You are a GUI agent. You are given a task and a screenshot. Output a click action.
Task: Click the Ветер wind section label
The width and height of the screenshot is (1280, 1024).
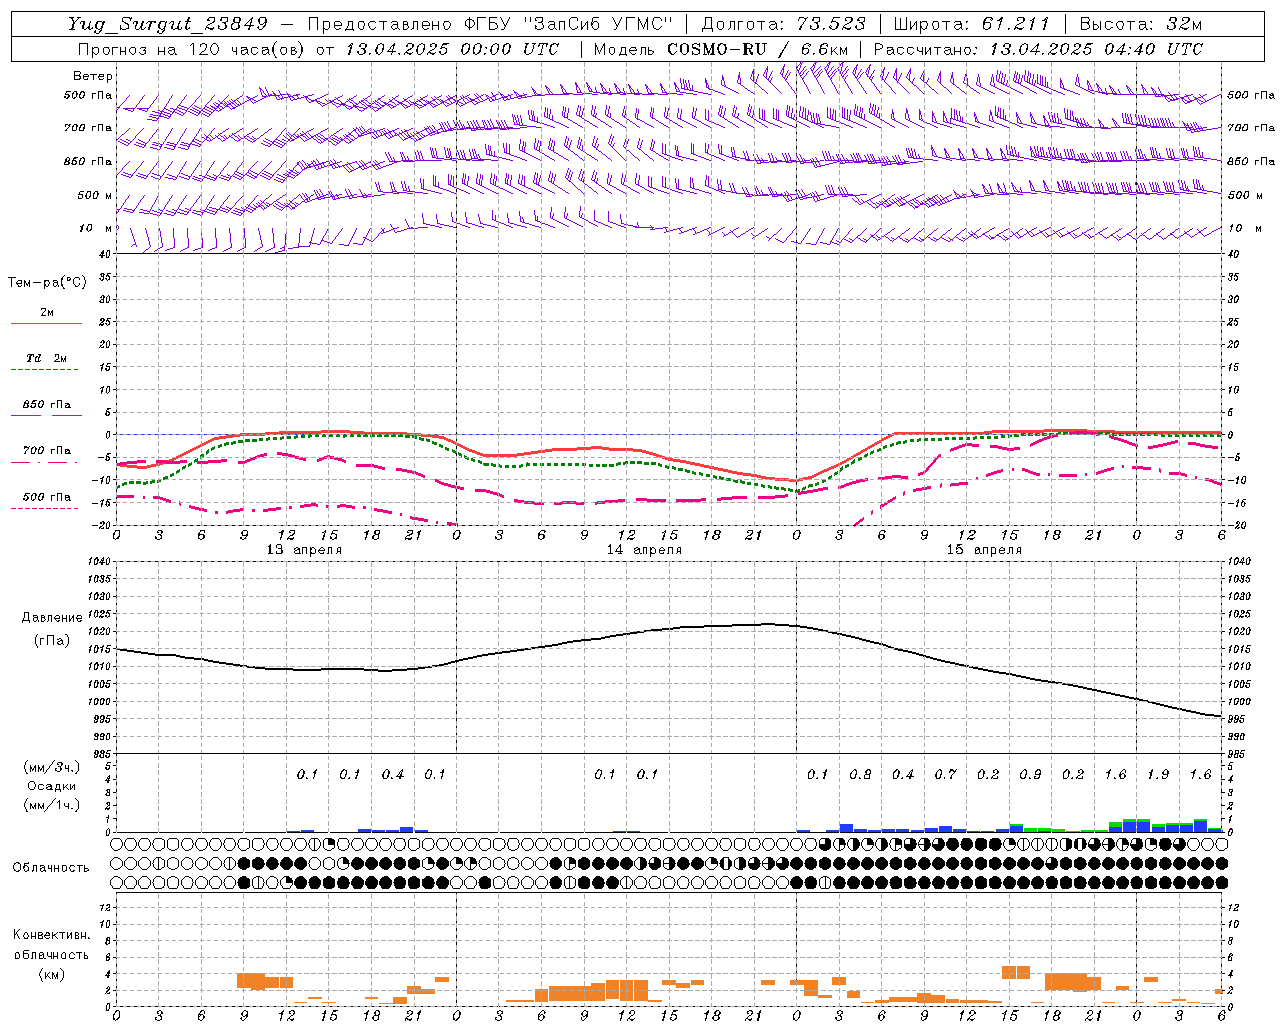tap(93, 76)
